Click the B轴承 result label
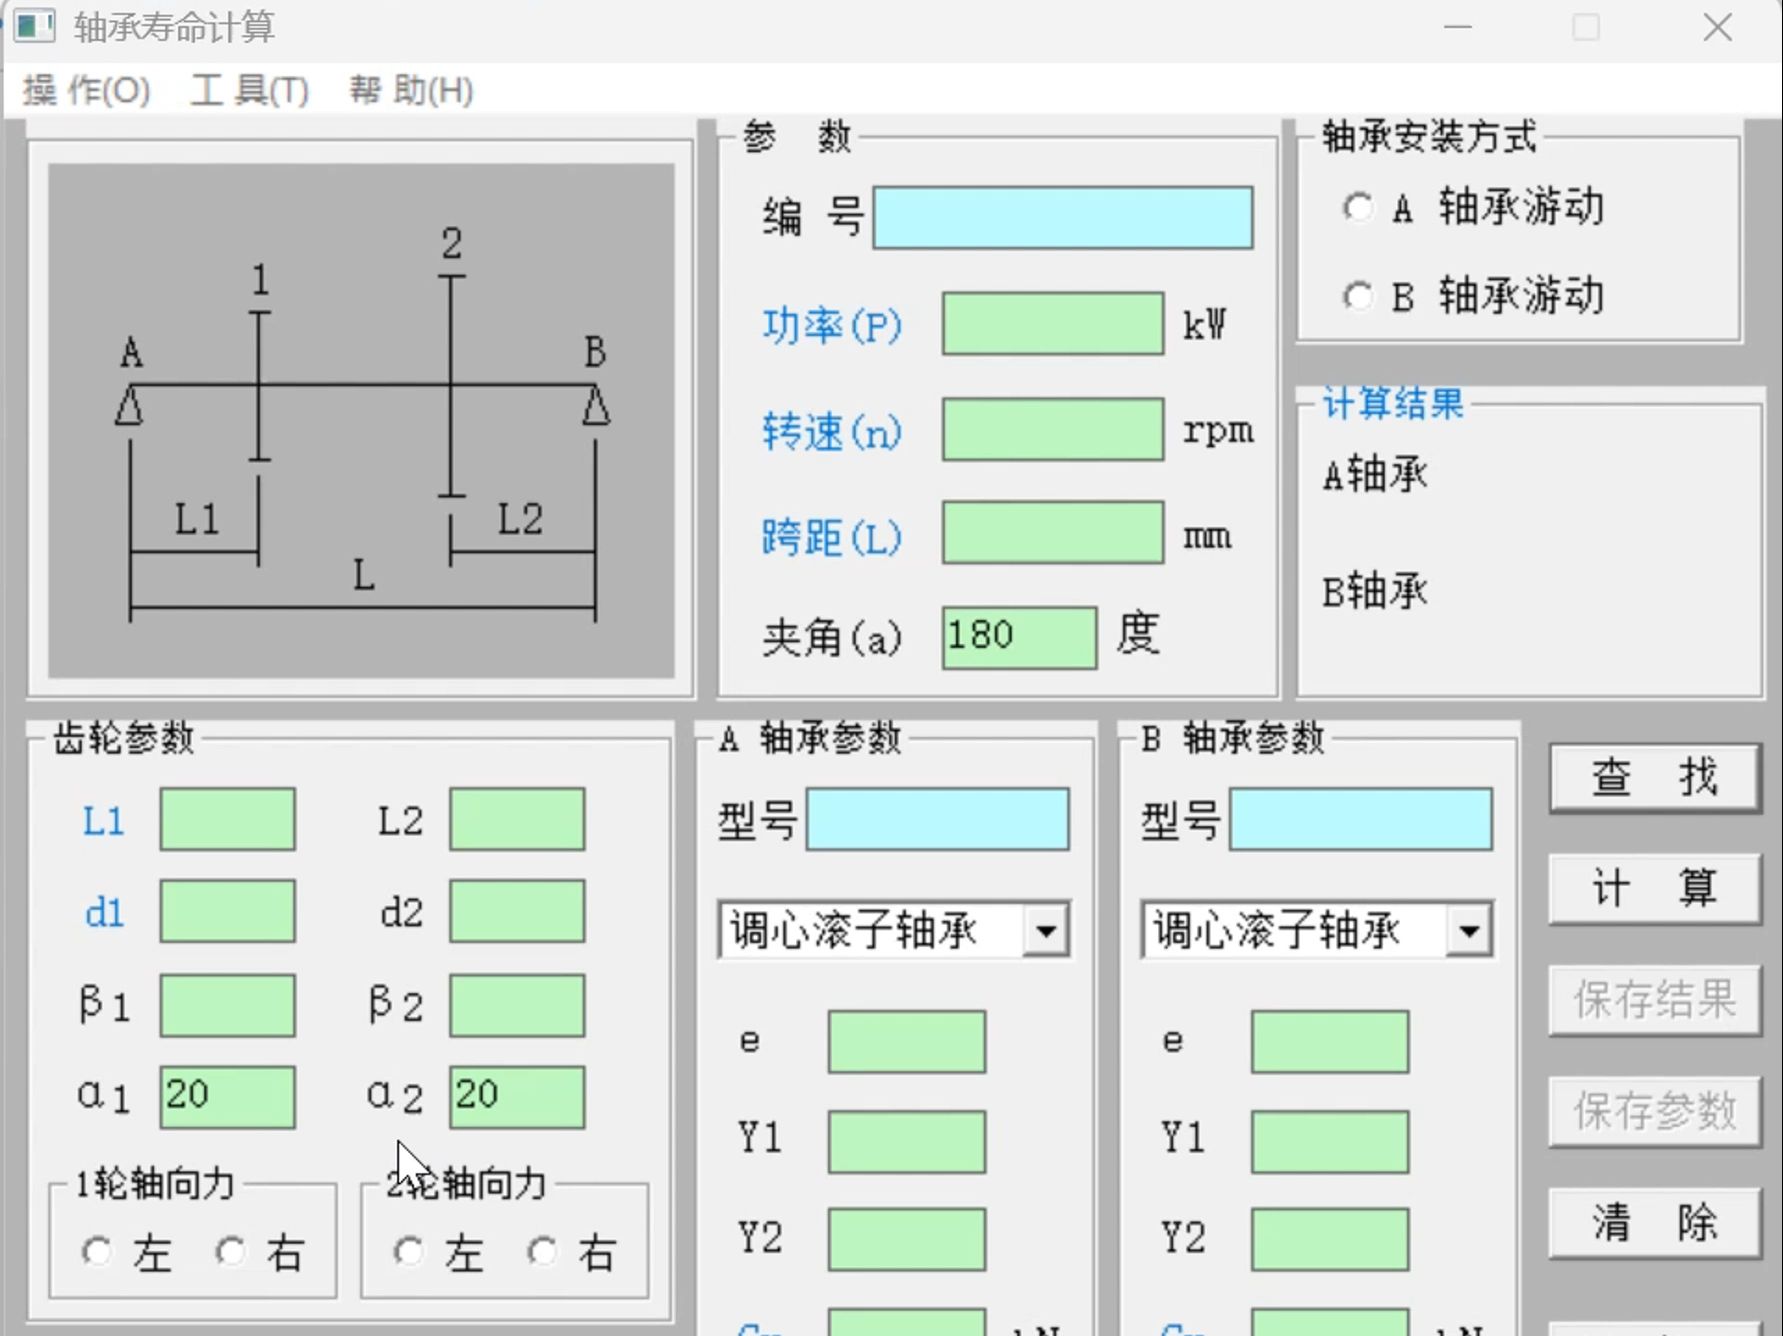This screenshot has width=1783, height=1336. pyautogui.click(x=1375, y=592)
